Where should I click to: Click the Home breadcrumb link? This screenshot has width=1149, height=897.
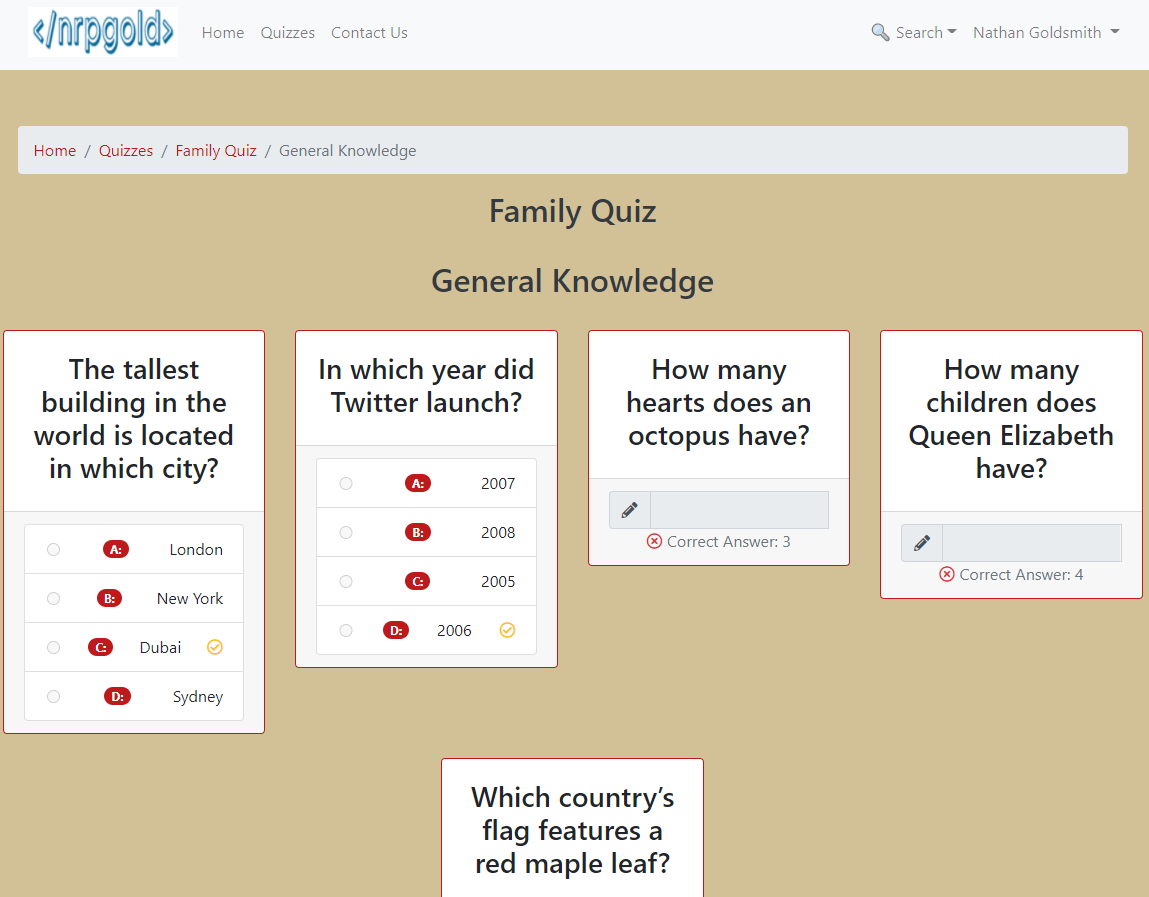pyautogui.click(x=55, y=150)
